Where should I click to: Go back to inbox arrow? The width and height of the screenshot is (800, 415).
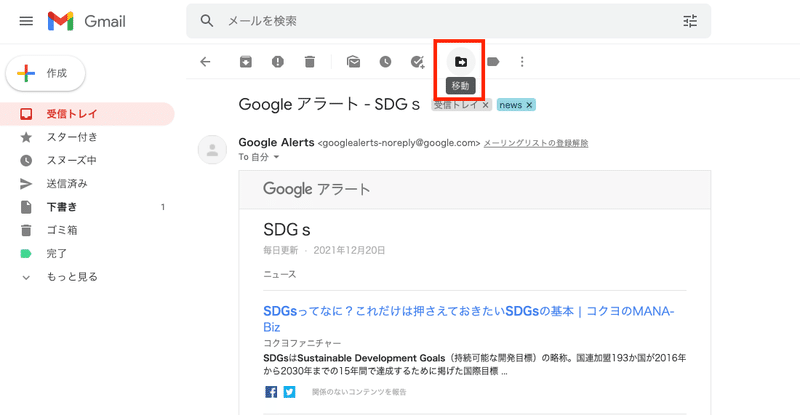(205, 62)
